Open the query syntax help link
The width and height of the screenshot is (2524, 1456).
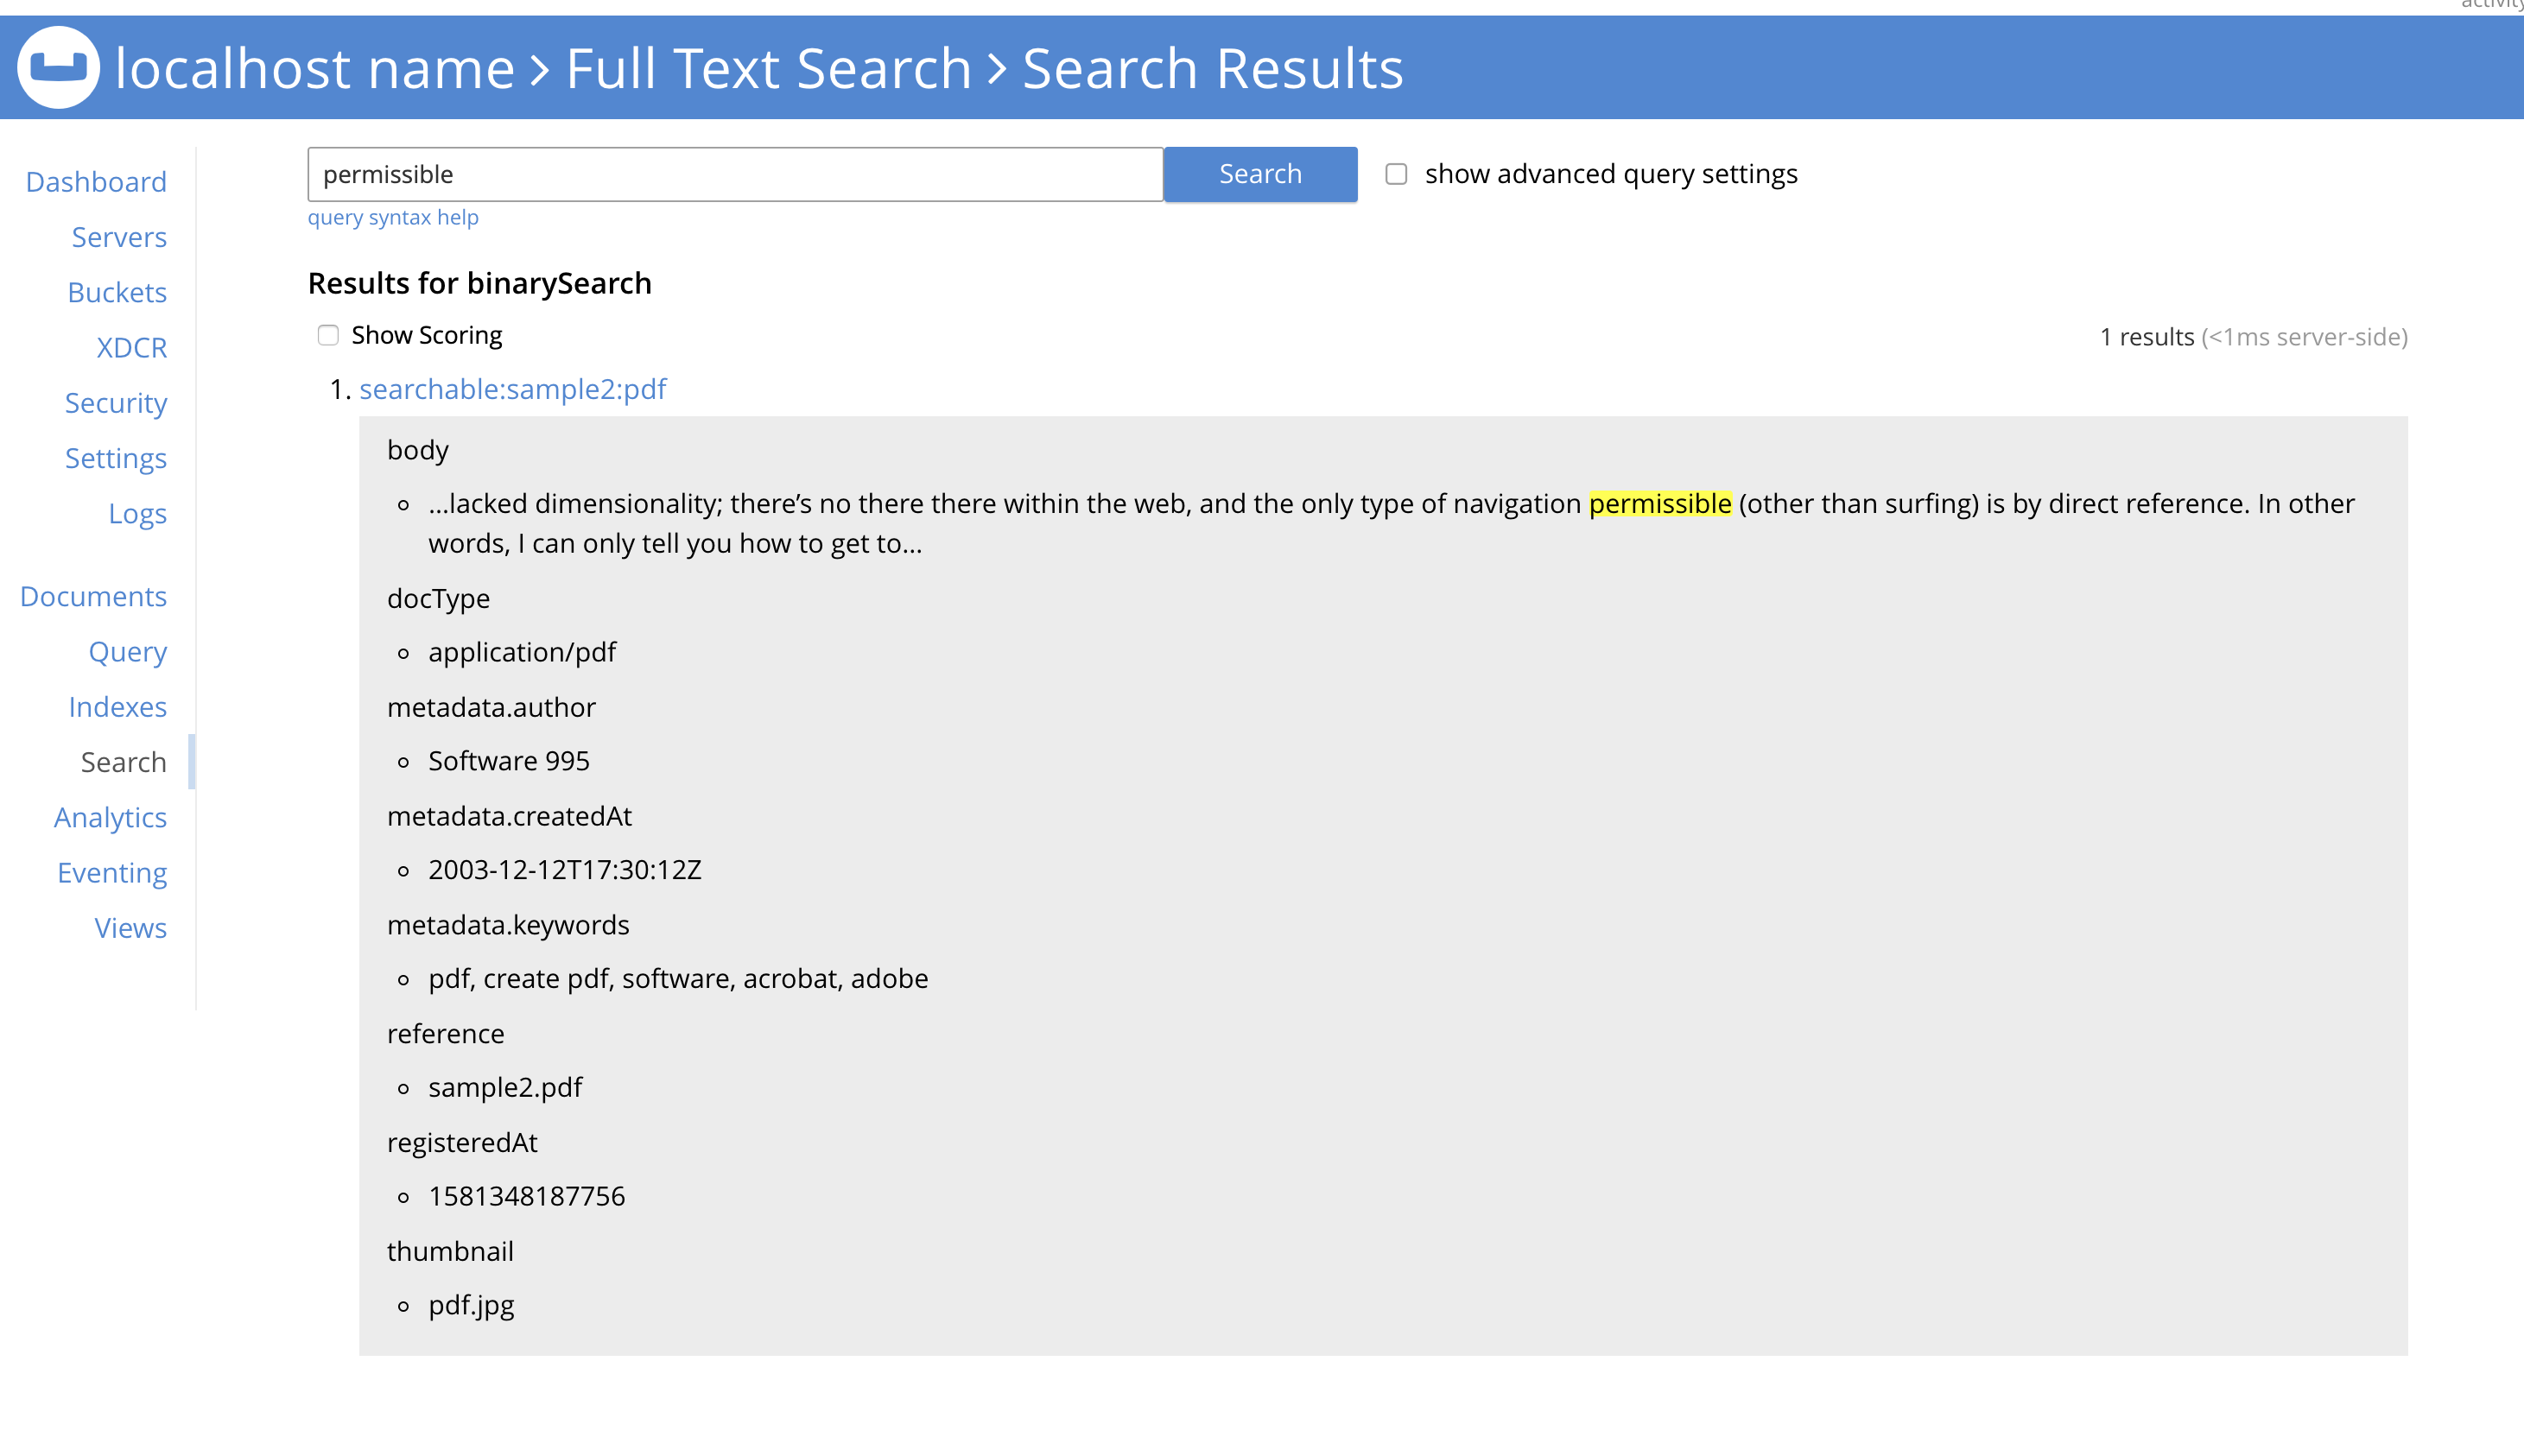[392, 217]
